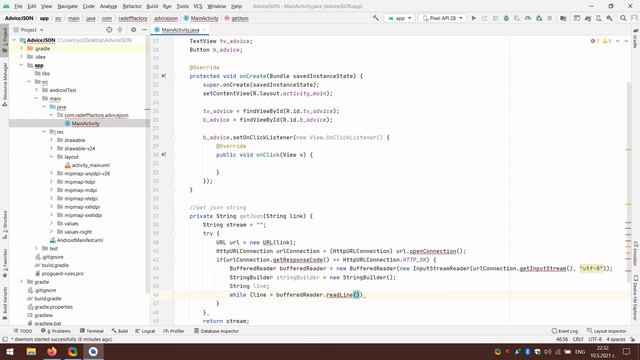Click Expand/Collapse All icon in Project panel
This screenshot has height=360, width=640.
(x=120, y=30)
